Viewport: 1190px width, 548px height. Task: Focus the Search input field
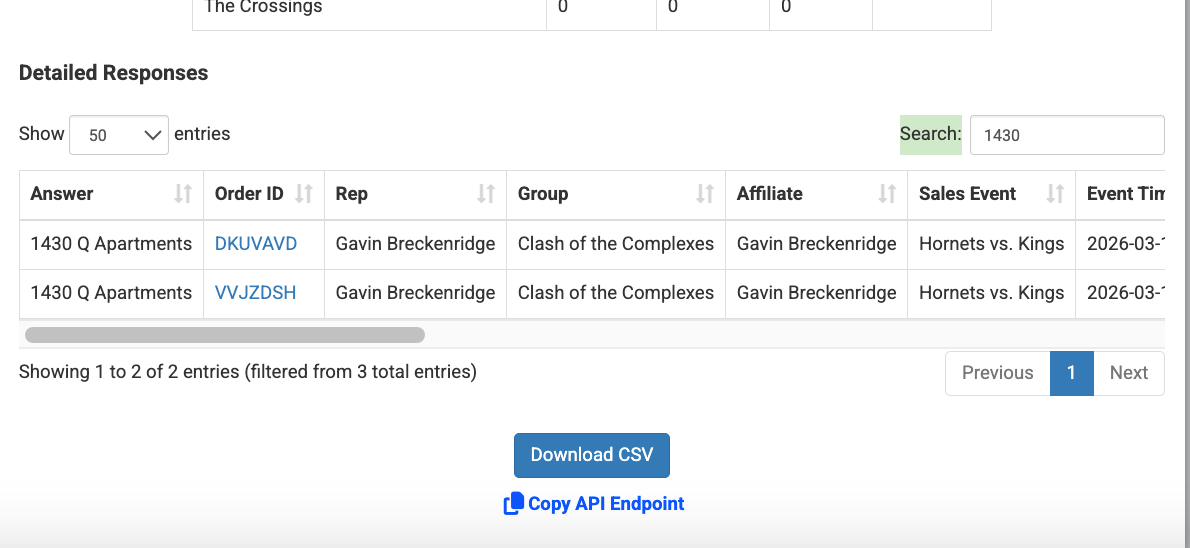click(x=1066, y=135)
